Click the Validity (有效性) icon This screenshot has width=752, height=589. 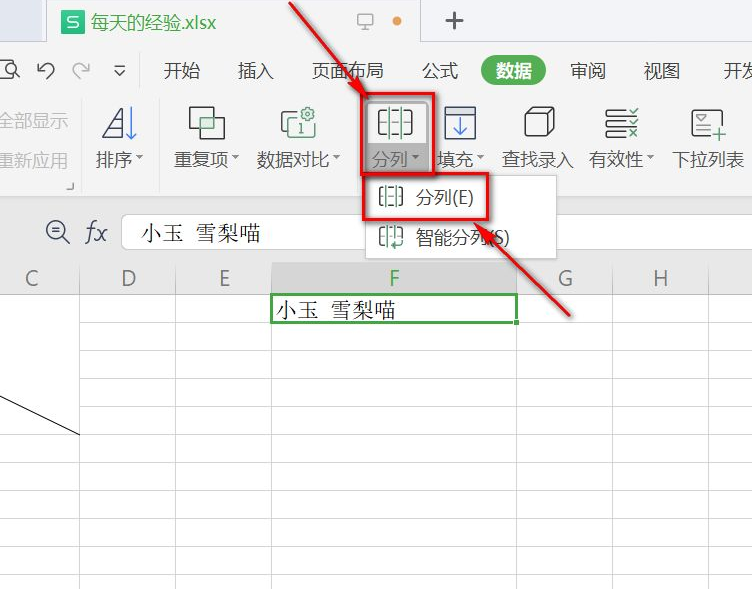click(x=621, y=124)
